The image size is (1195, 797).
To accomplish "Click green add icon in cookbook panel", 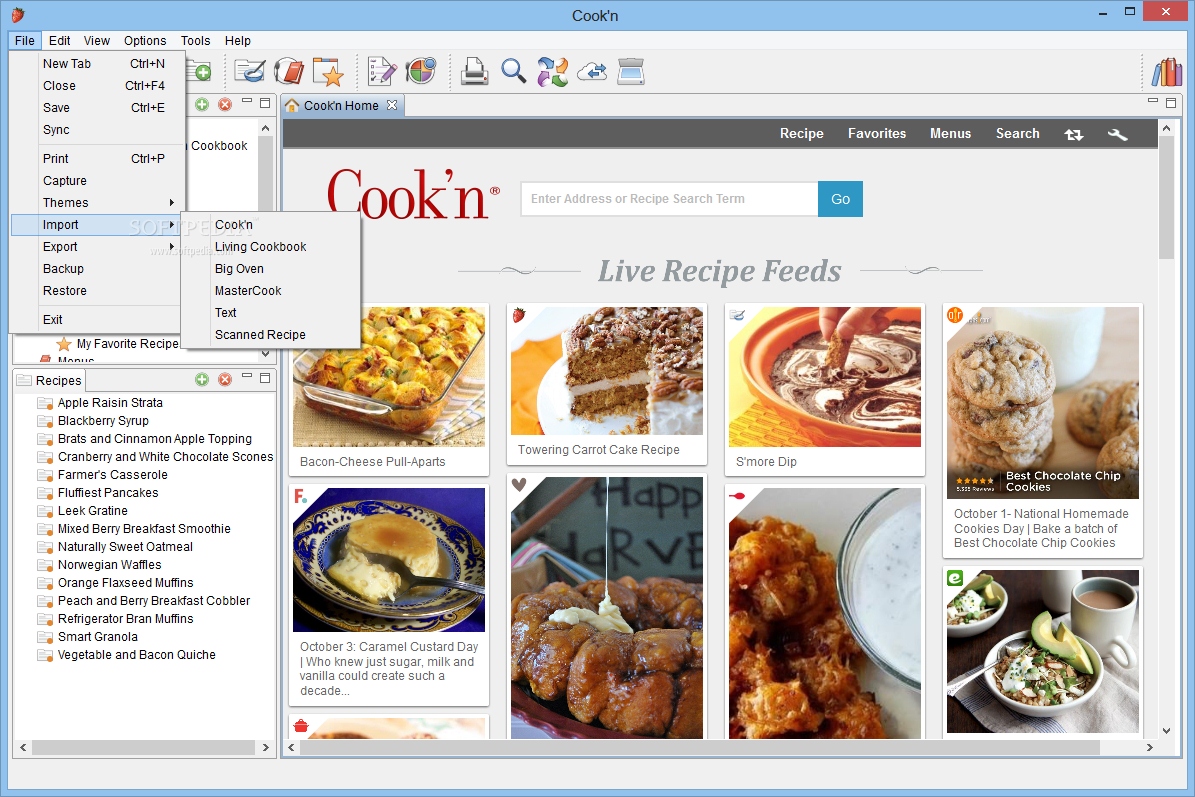I will click(x=202, y=104).
